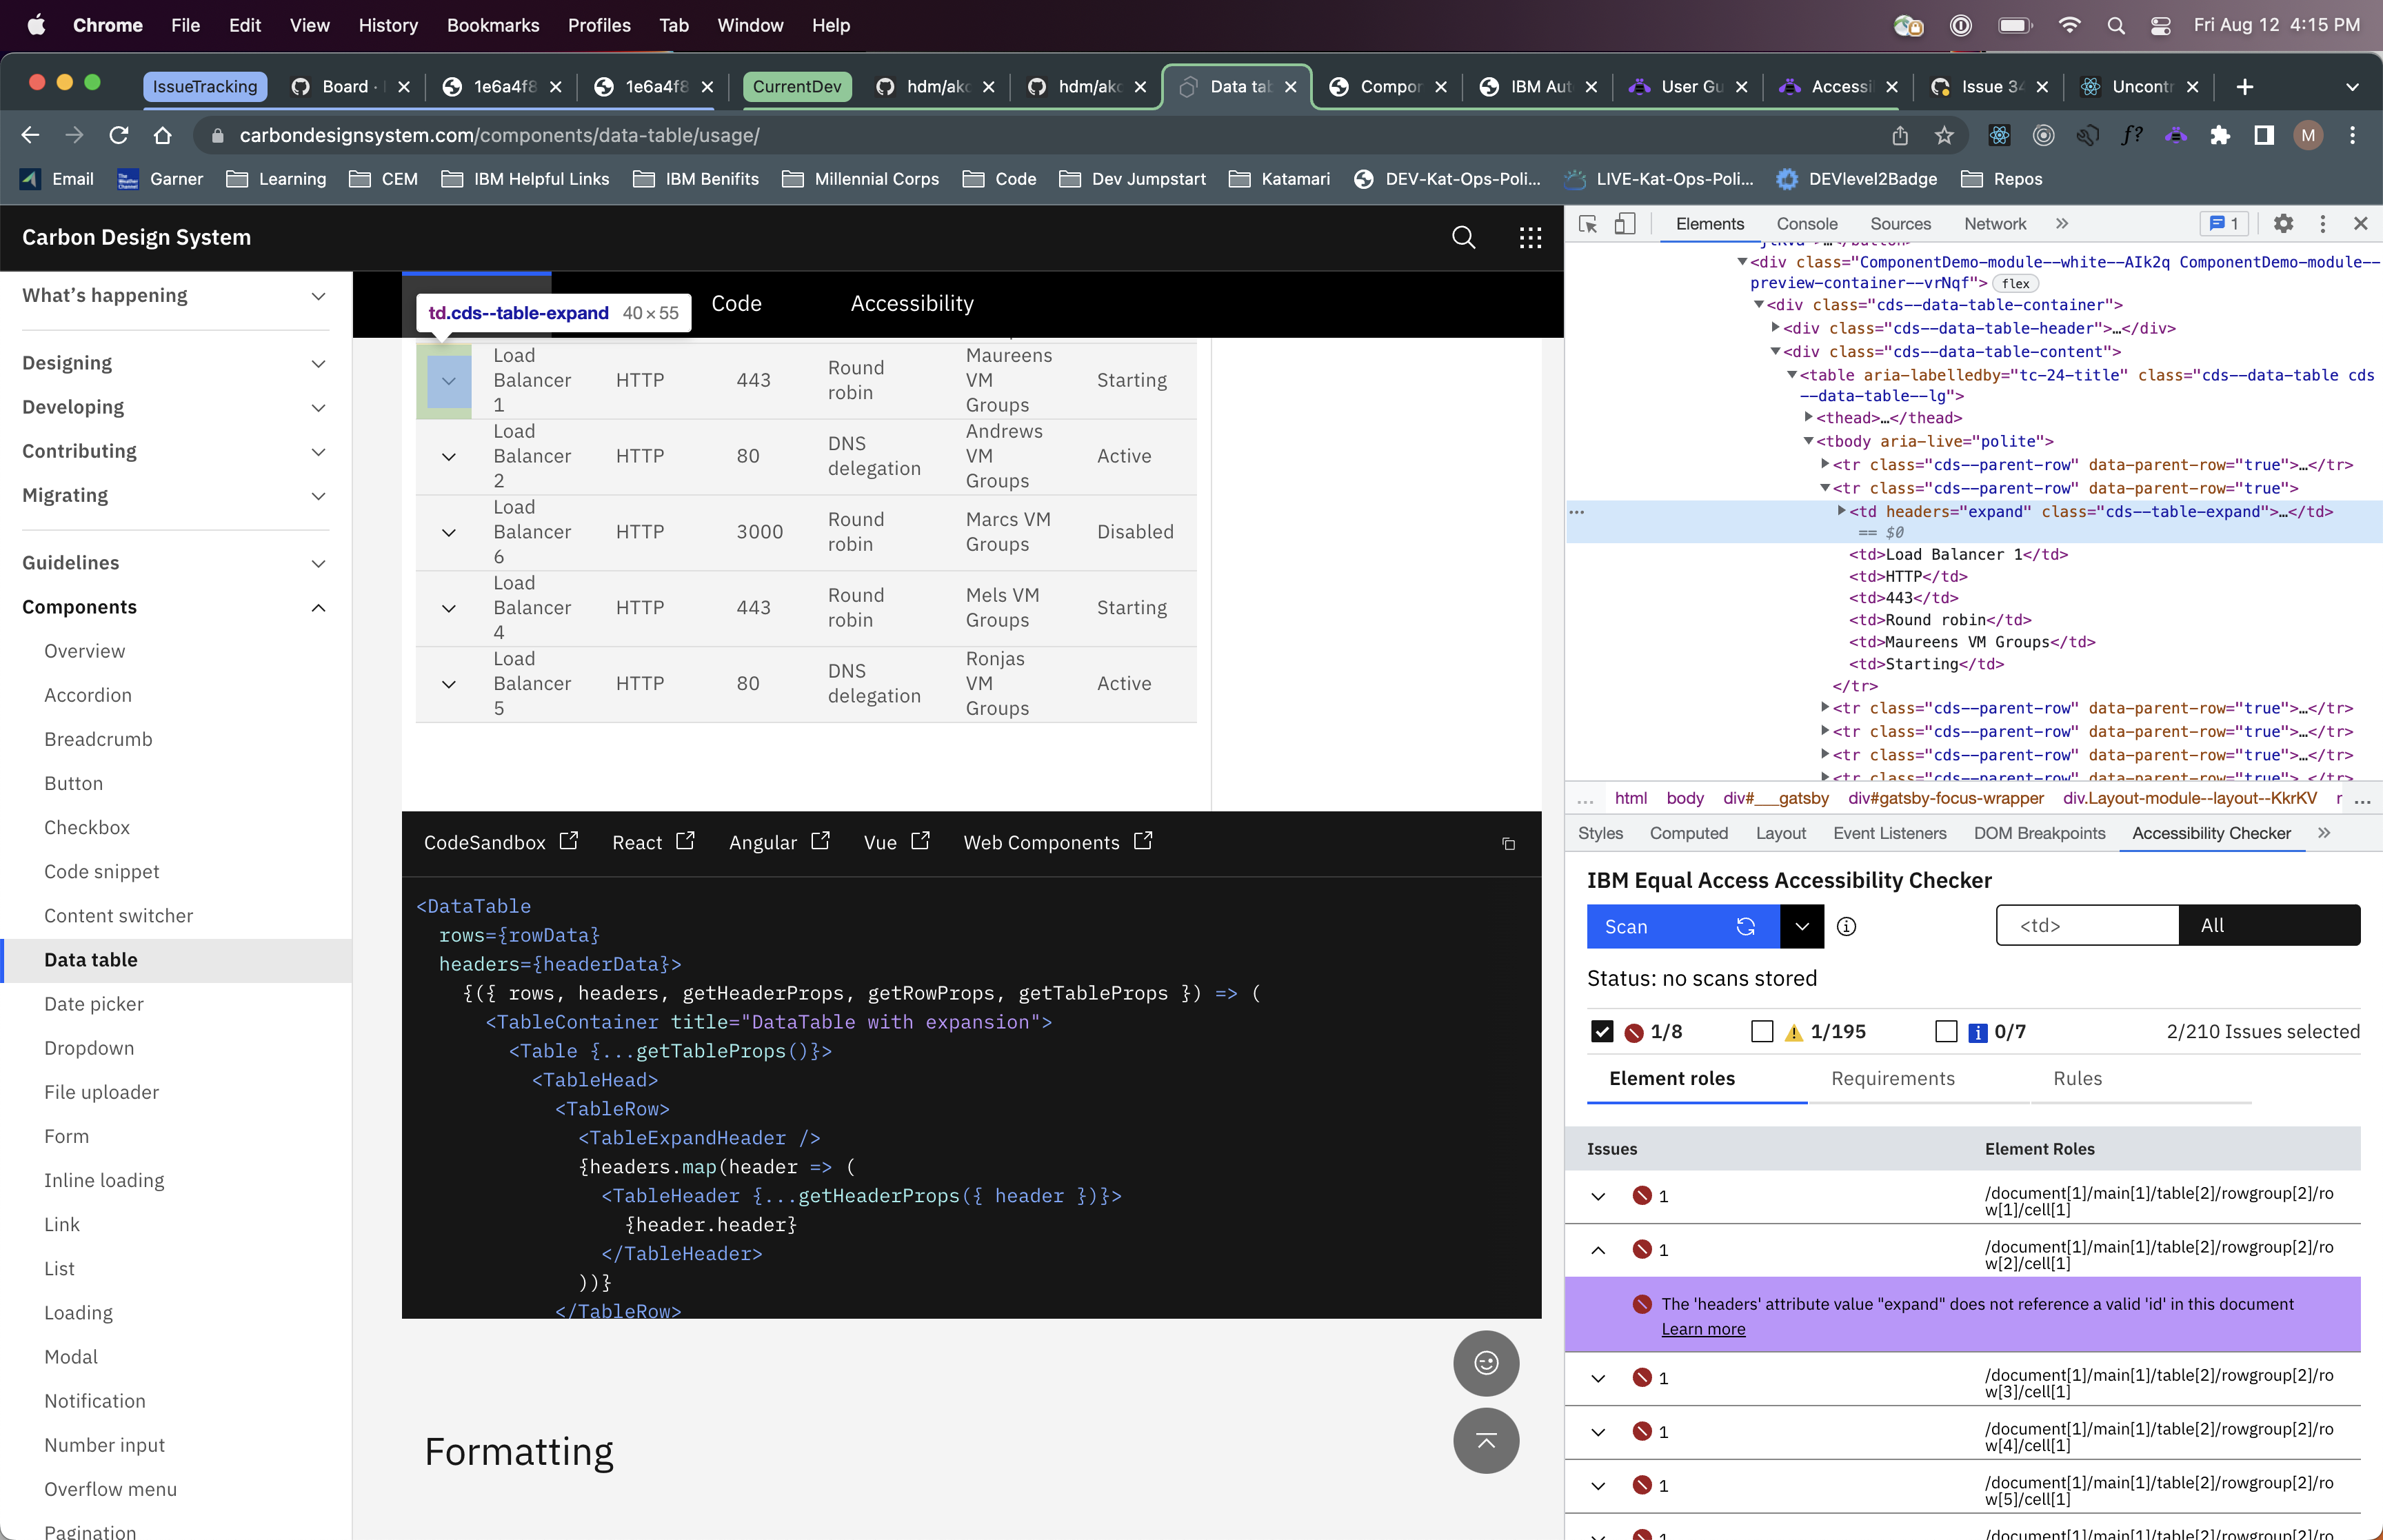Toggle the device toolbar in DevTools
Image resolution: width=2383 pixels, height=1540 pixels.
click(x=1625, y=224)
